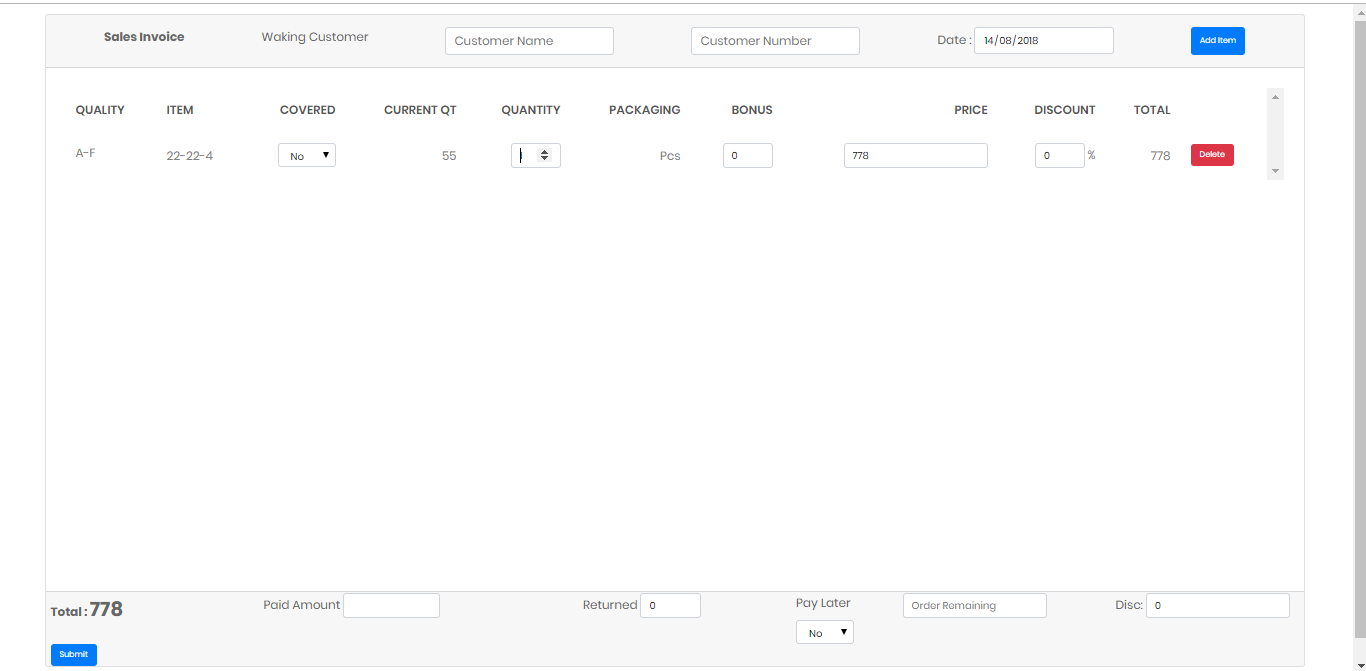
Task: Click items table scrollbar up arrow
Action: (x=1275, y=96)
